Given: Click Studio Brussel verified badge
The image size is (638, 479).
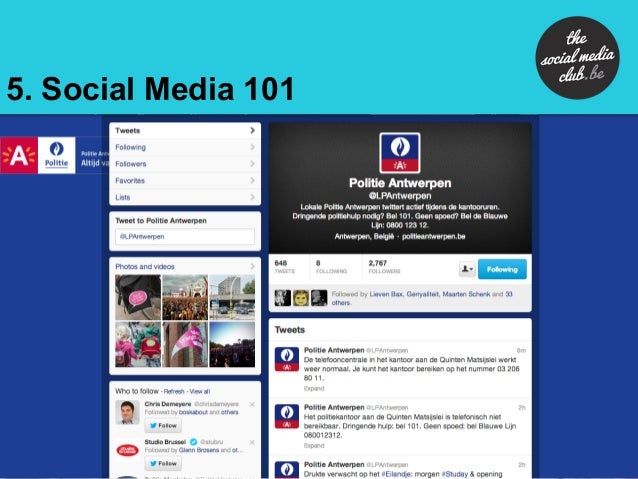Looking at the screenshot, I should [194, 442].
